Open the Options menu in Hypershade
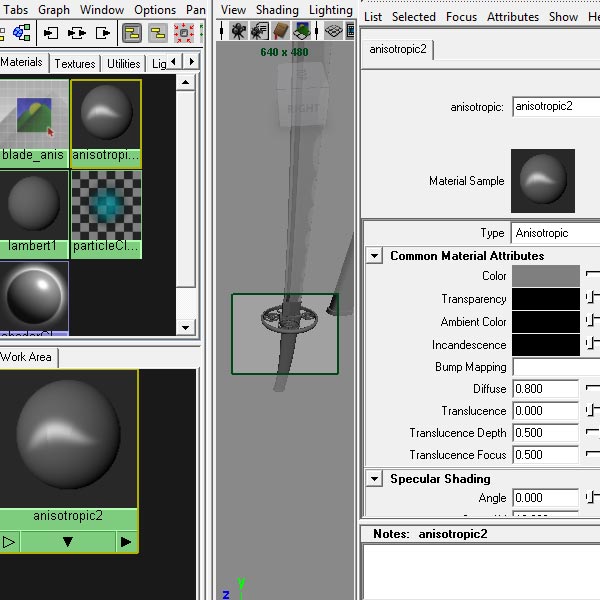 click(x=155, y=10)
